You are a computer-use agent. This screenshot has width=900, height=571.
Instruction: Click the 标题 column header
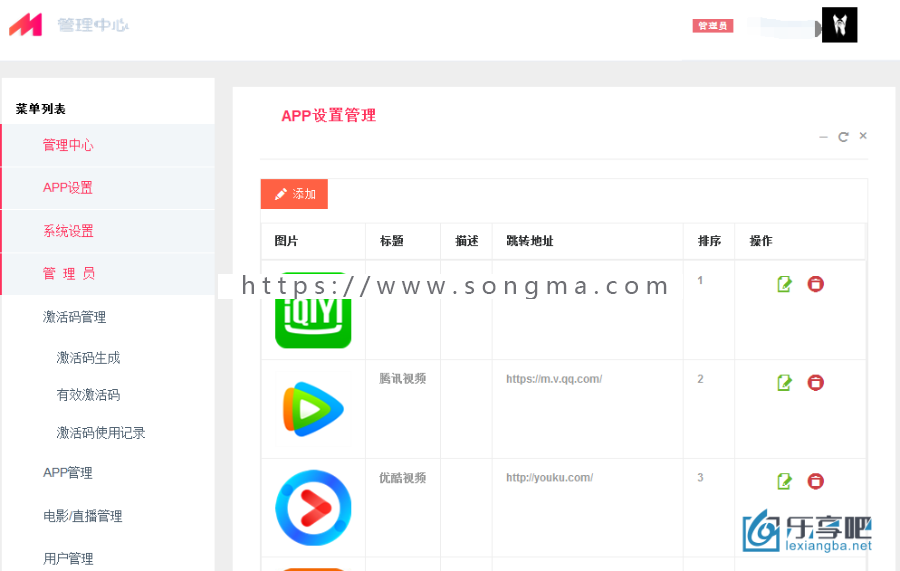pos(391,241)
